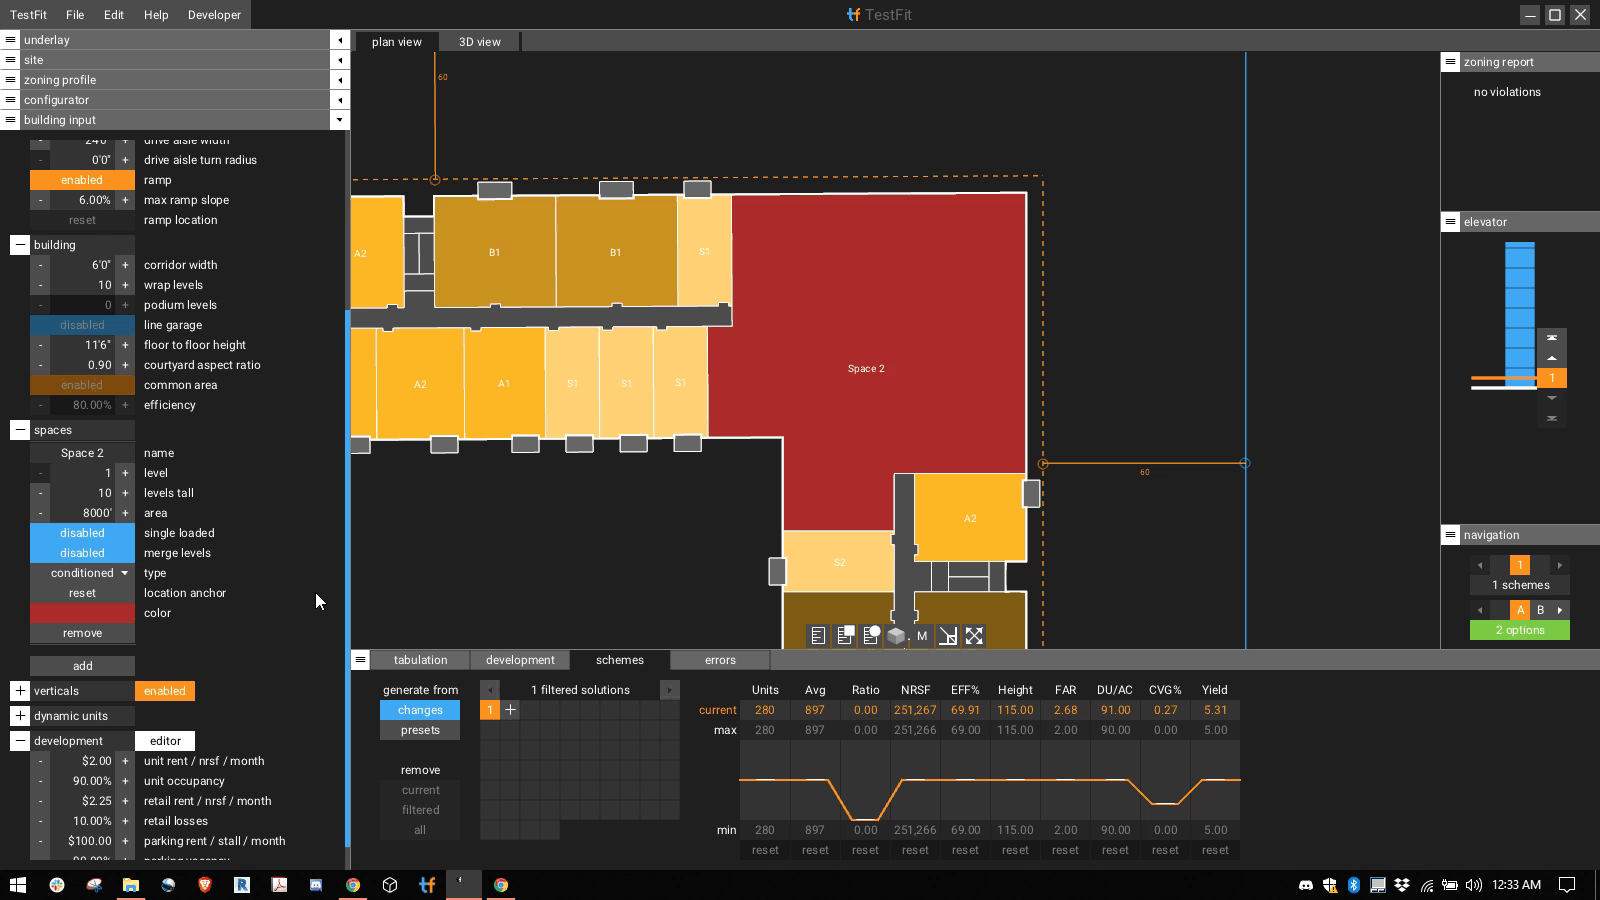
Task: Toggle the ramp enabled switch
Action: (82, 180)
